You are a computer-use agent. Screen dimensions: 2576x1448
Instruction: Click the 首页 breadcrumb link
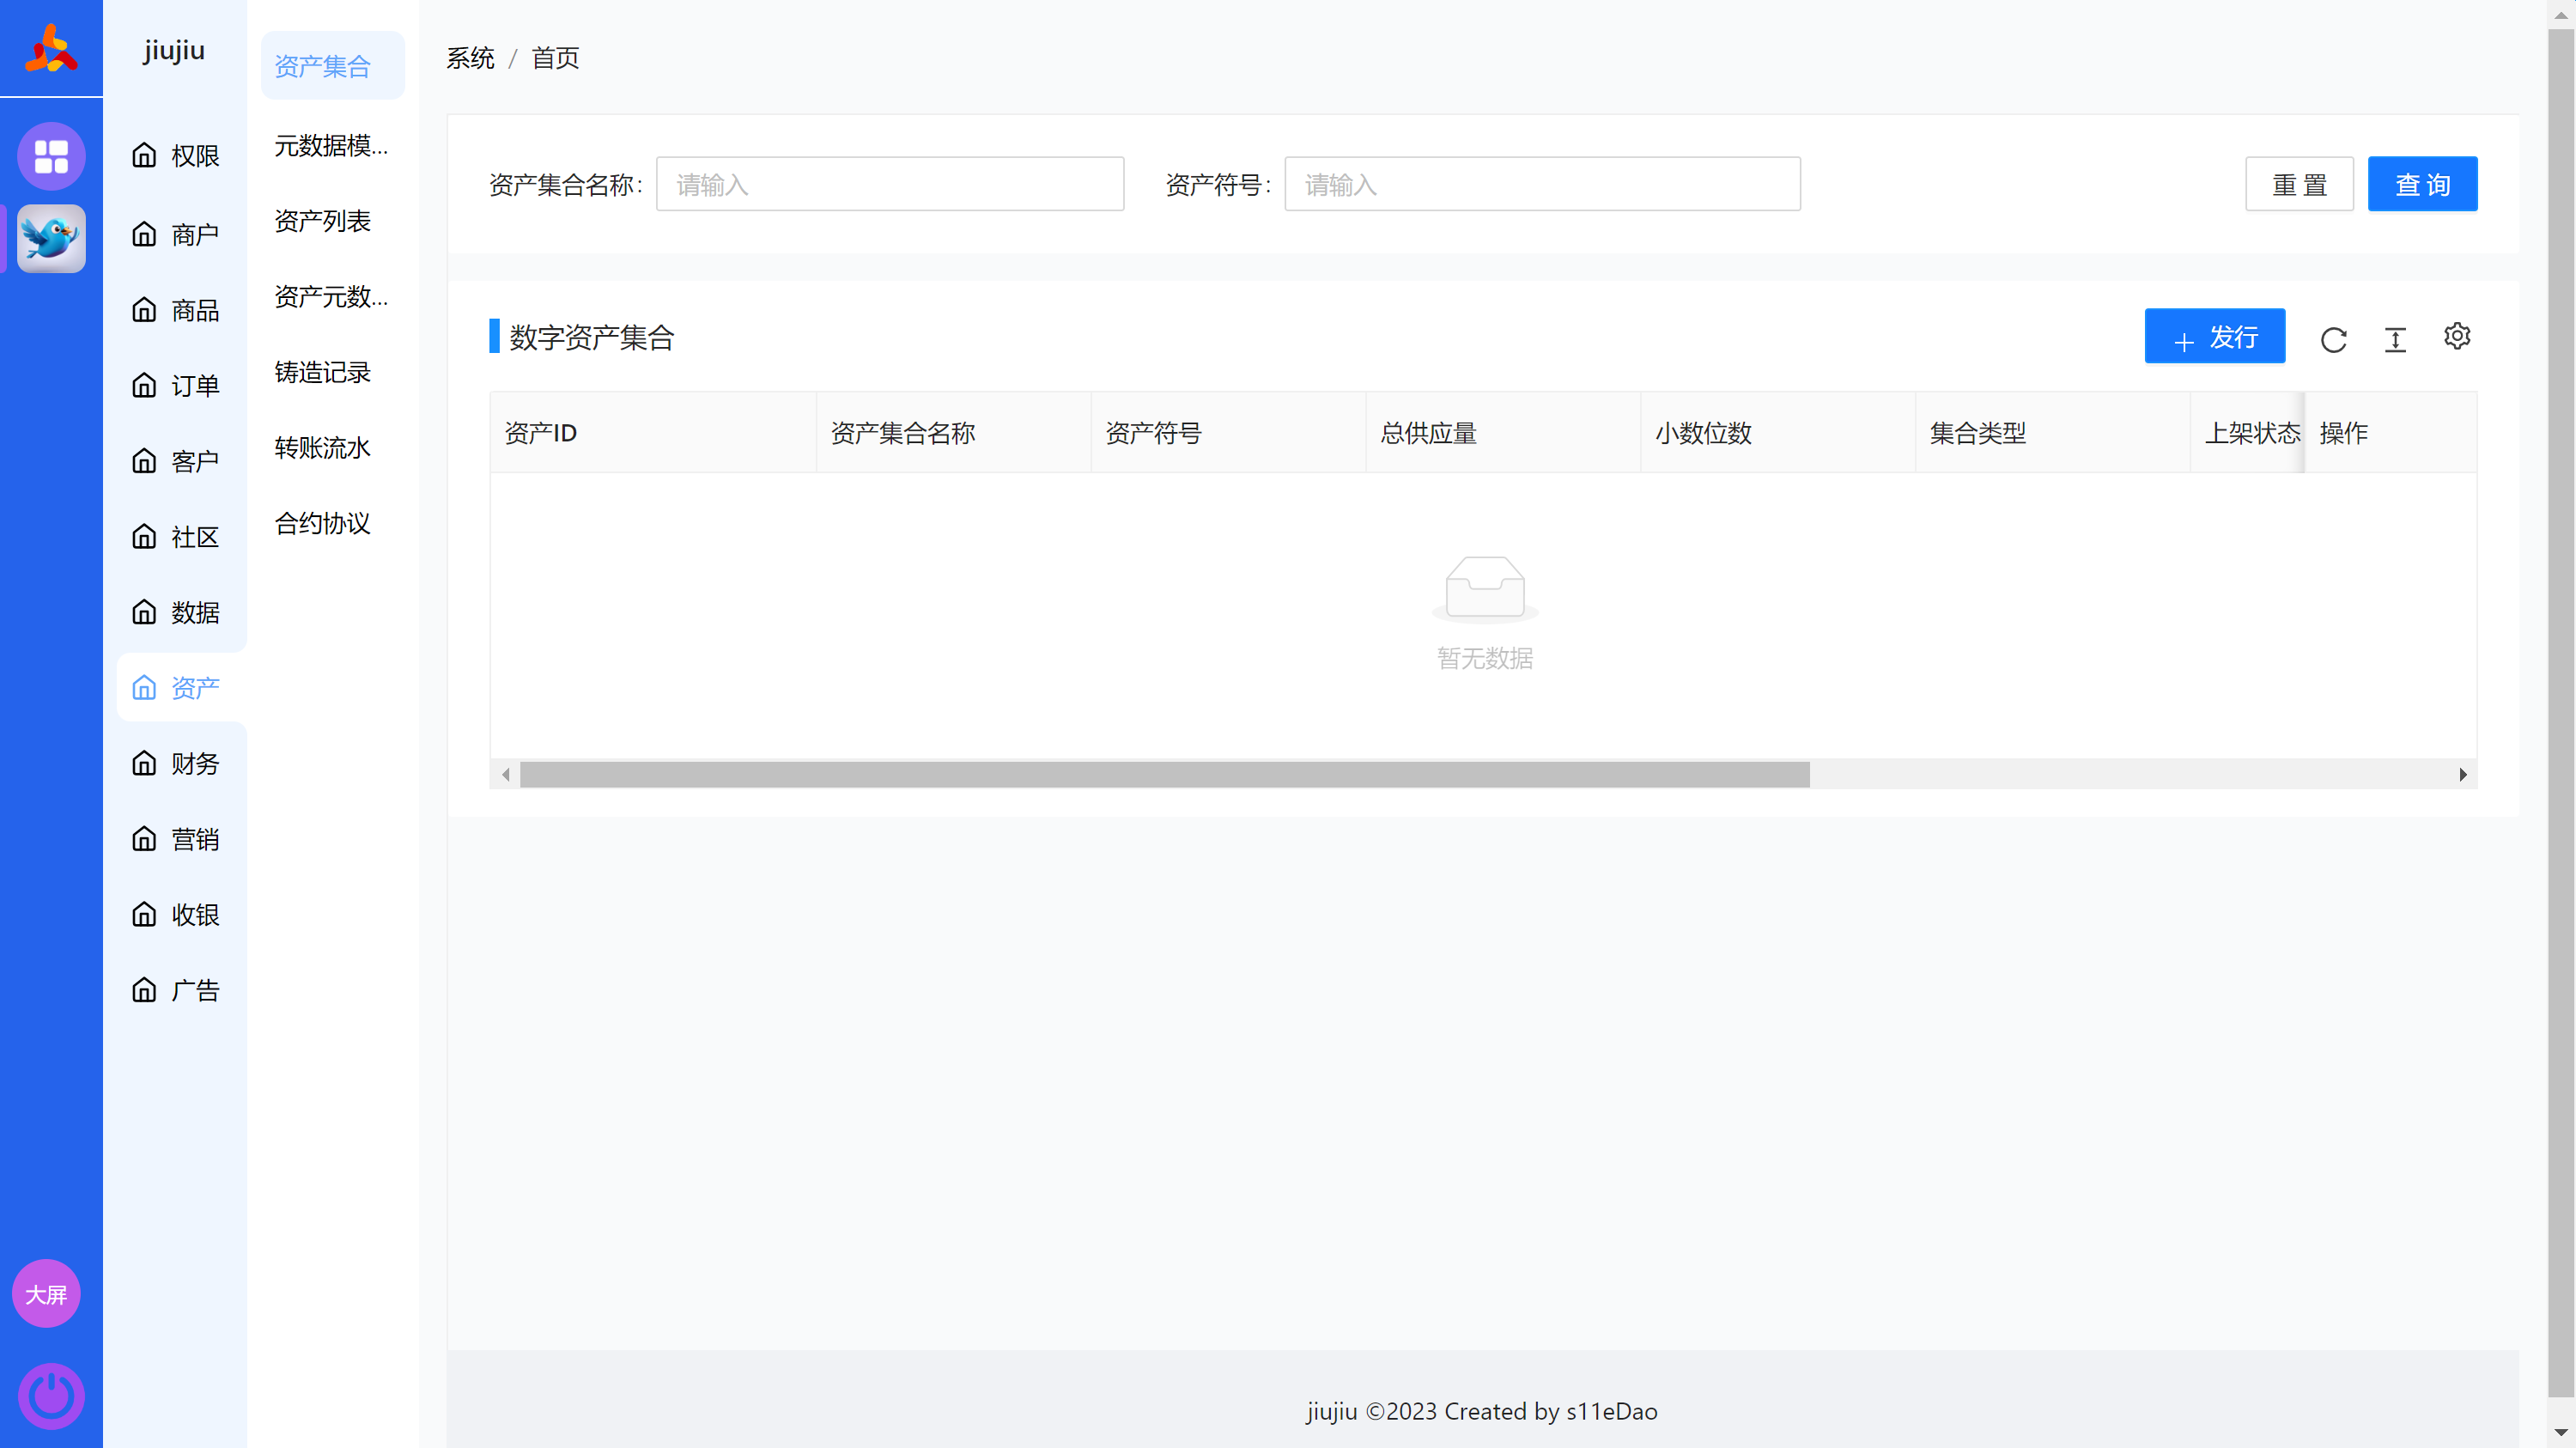pyautogui.click(x=555, y=58)
